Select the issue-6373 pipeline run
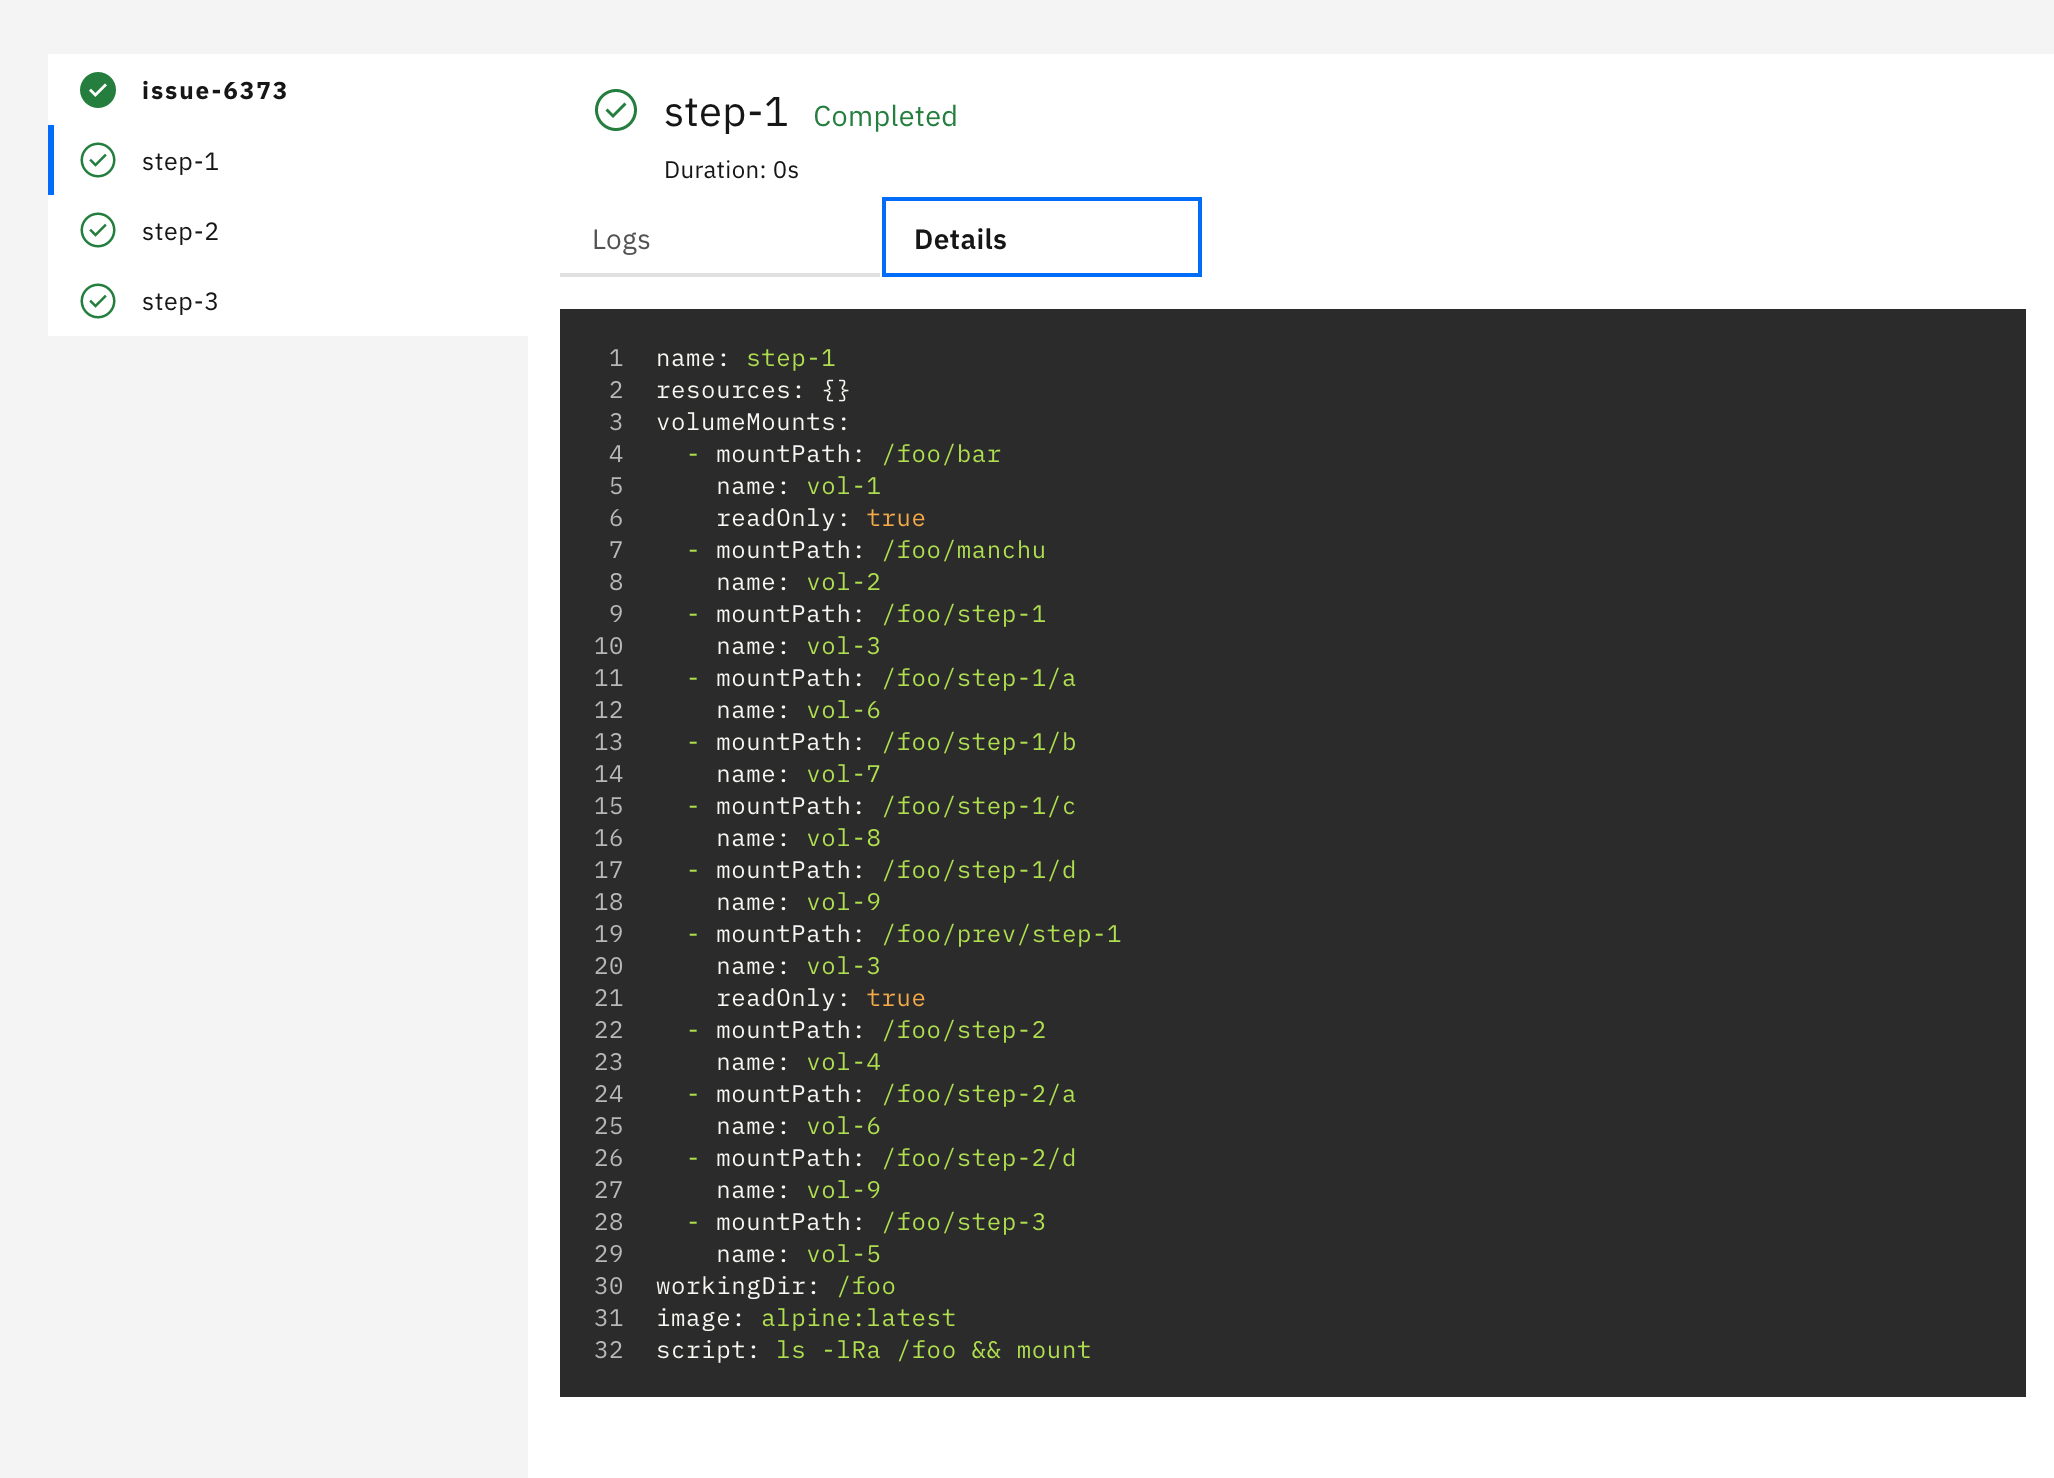This screenshot has height=1478, width=2054. click(x=214, y=89)
